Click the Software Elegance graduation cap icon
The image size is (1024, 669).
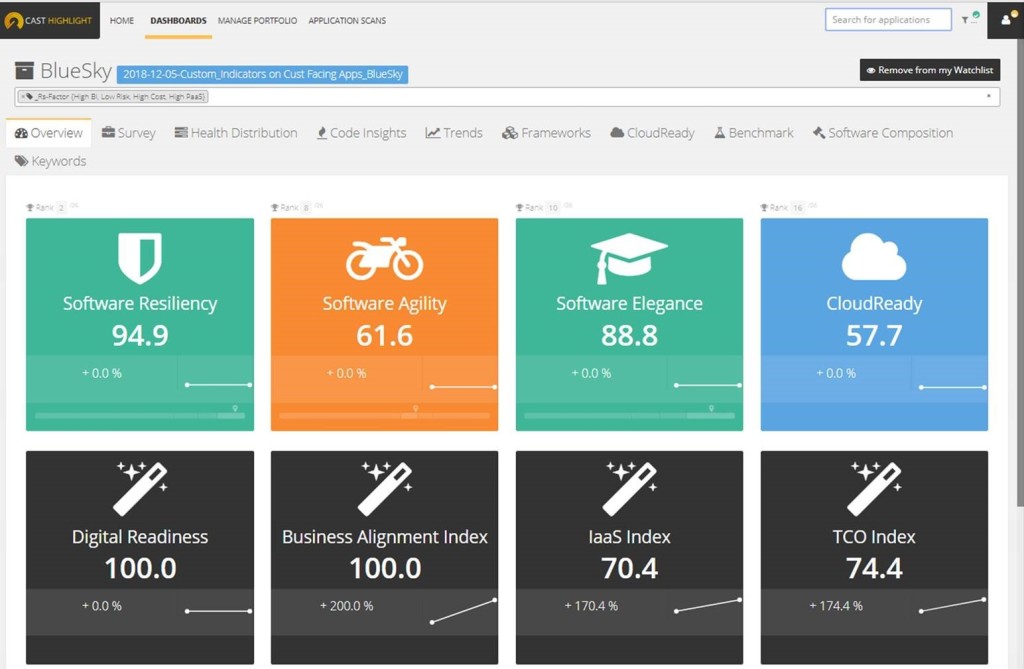point(629,258)
